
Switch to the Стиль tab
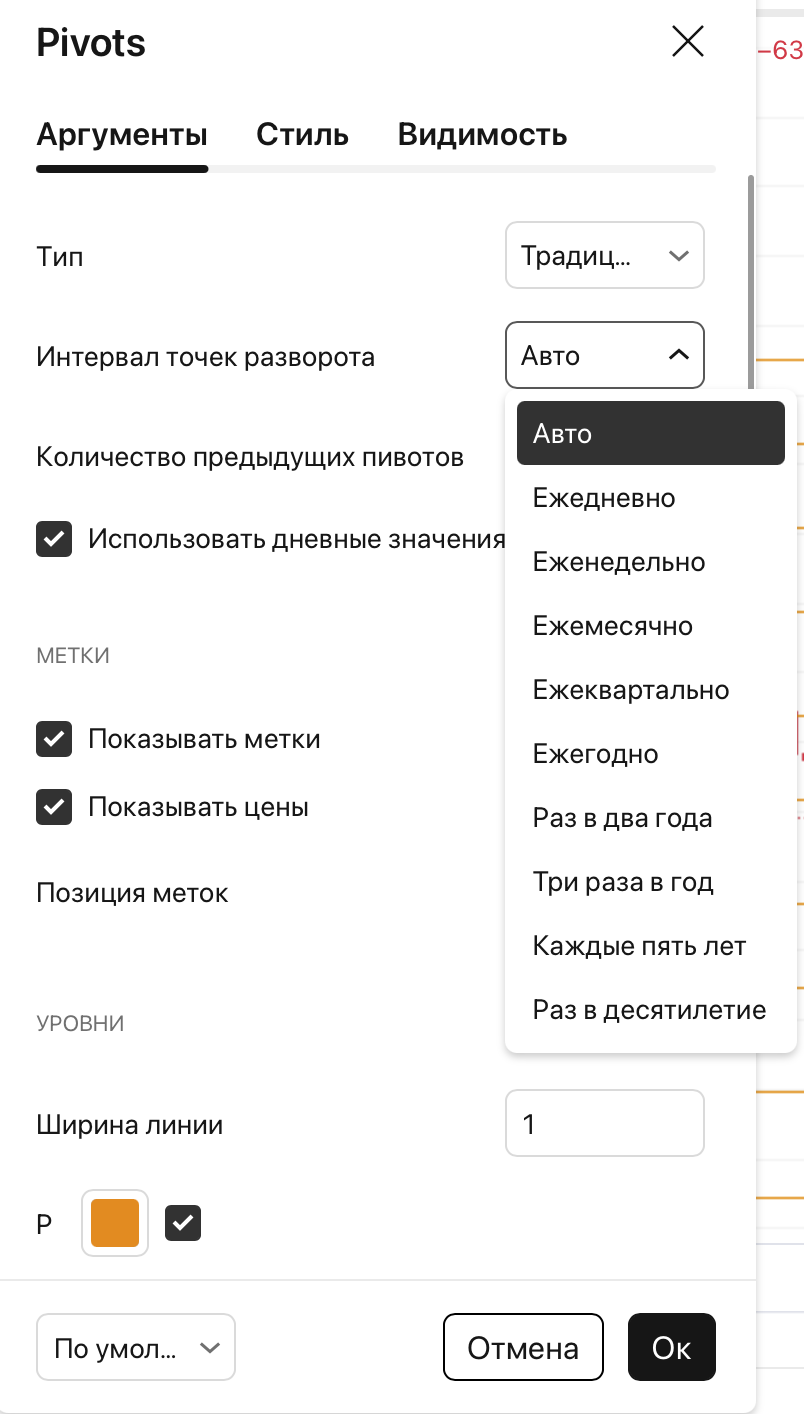click(x=302, y=134)
